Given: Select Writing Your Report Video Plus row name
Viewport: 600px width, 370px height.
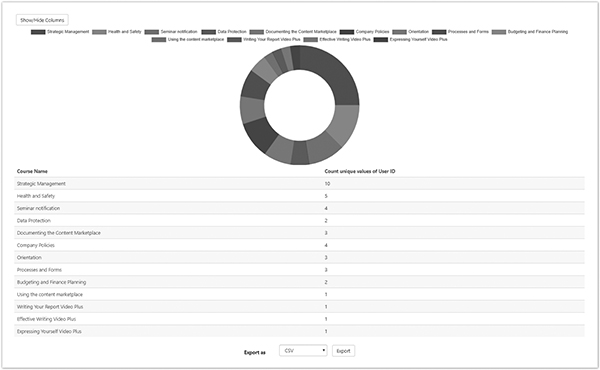Looking at the screenshot, I should point(50,306).
